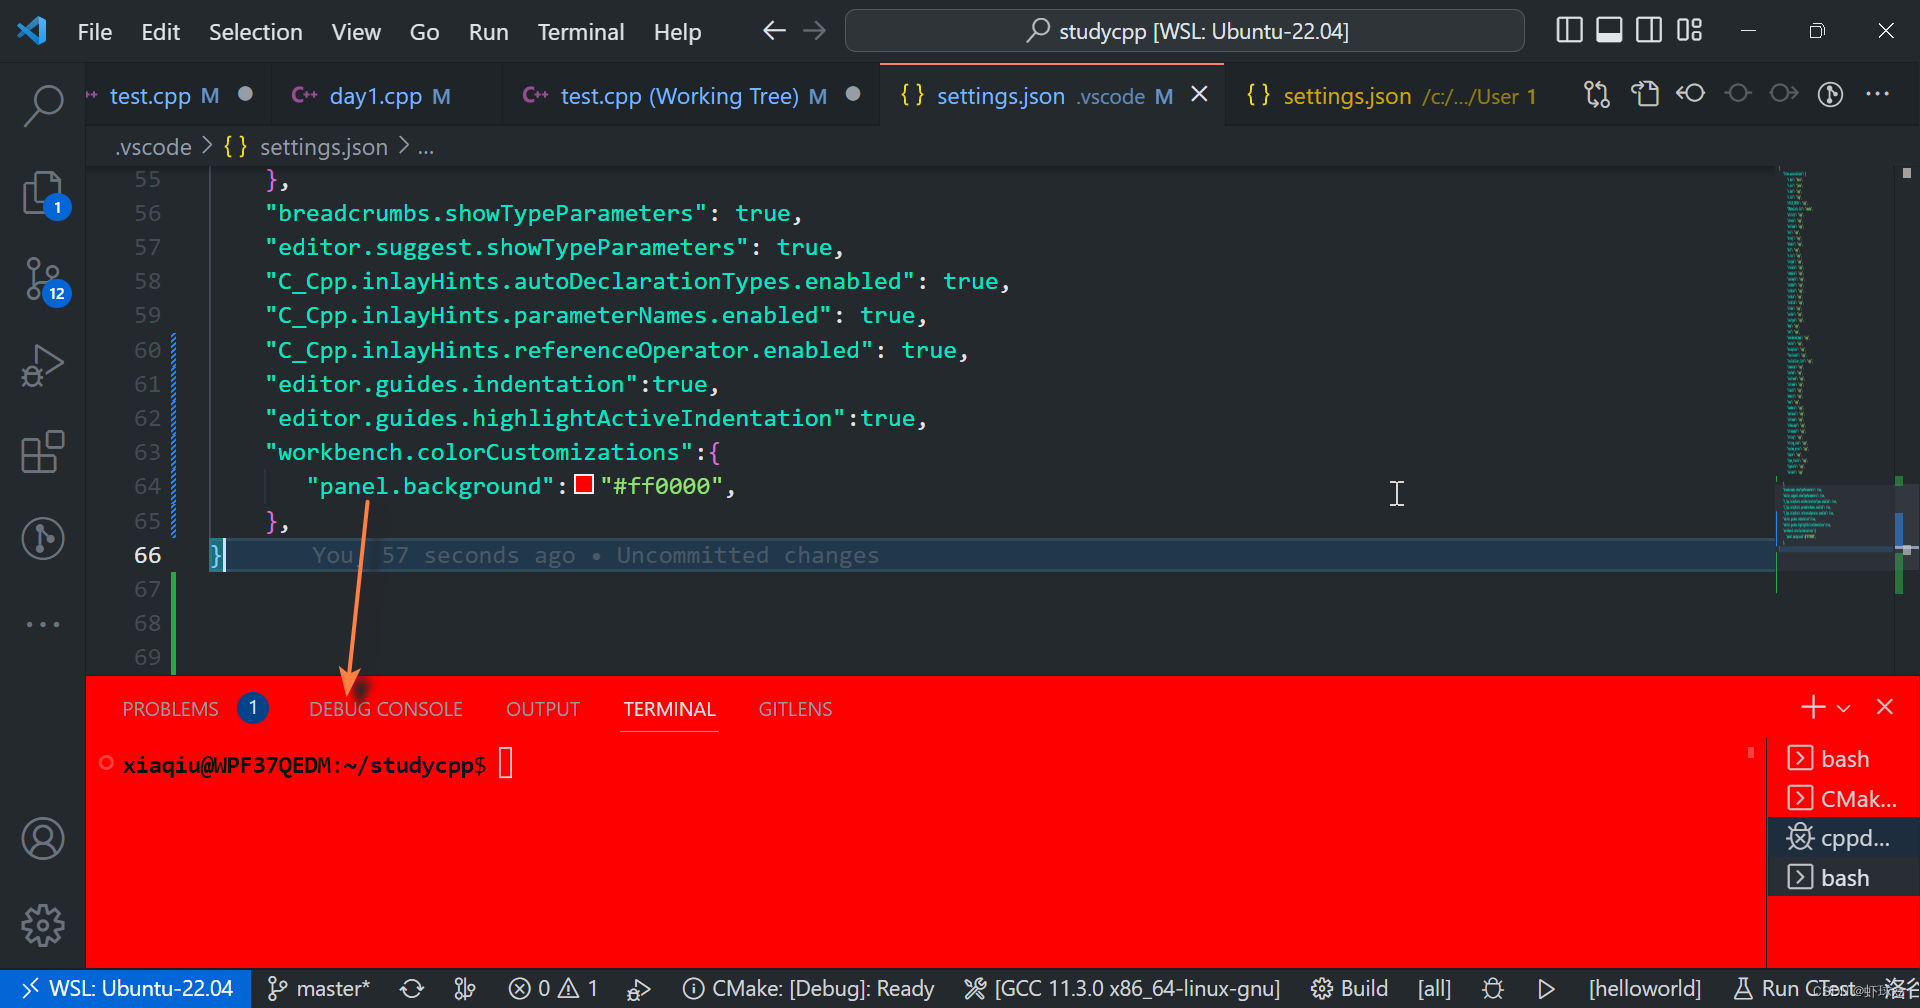Viewport: 1920px width, 1008px height.
Task: Click the settings.json breadcrumb item
Action: 323,147
